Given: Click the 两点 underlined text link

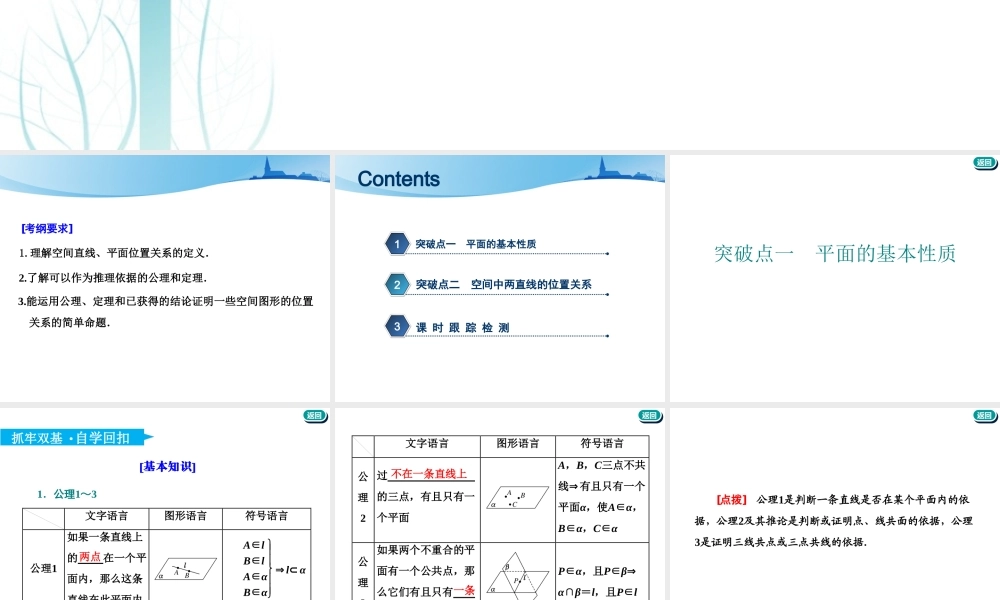Looking at the screenshot, I should coord(90,554).
